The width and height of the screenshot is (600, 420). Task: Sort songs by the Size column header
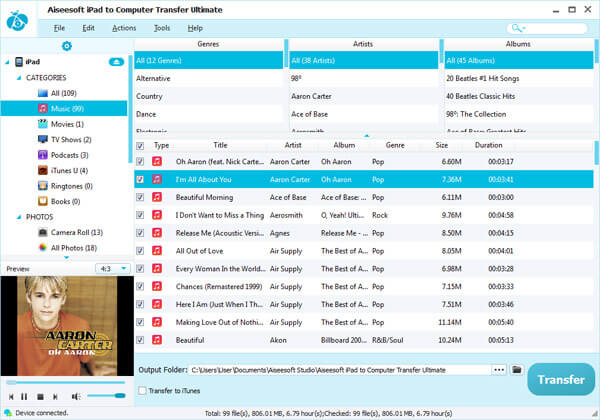[441, 145]
